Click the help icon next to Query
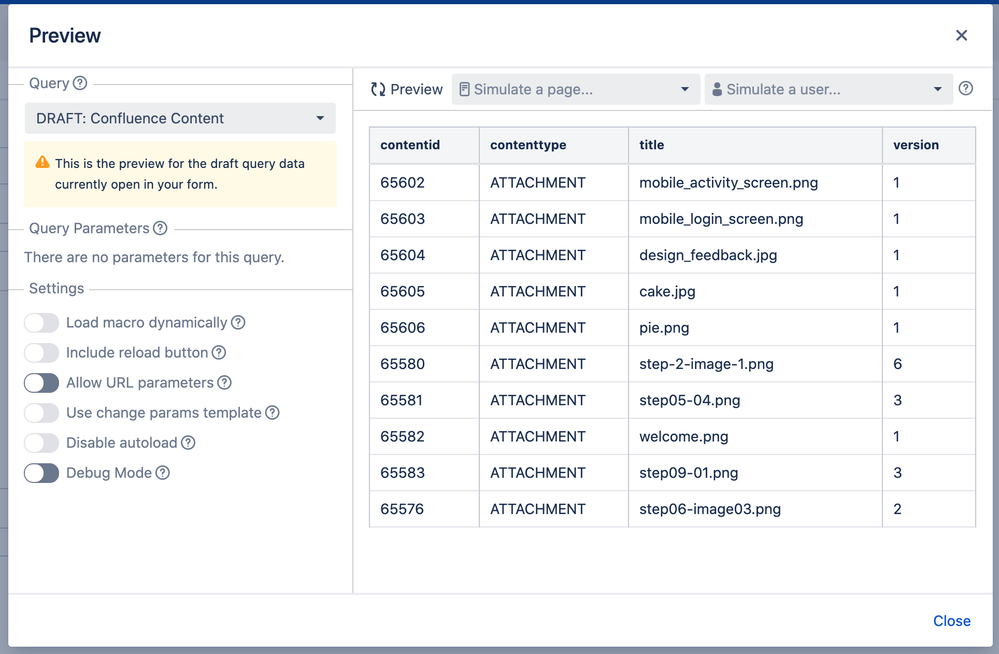Screen dimensions: 999x654 coord(80,83)
